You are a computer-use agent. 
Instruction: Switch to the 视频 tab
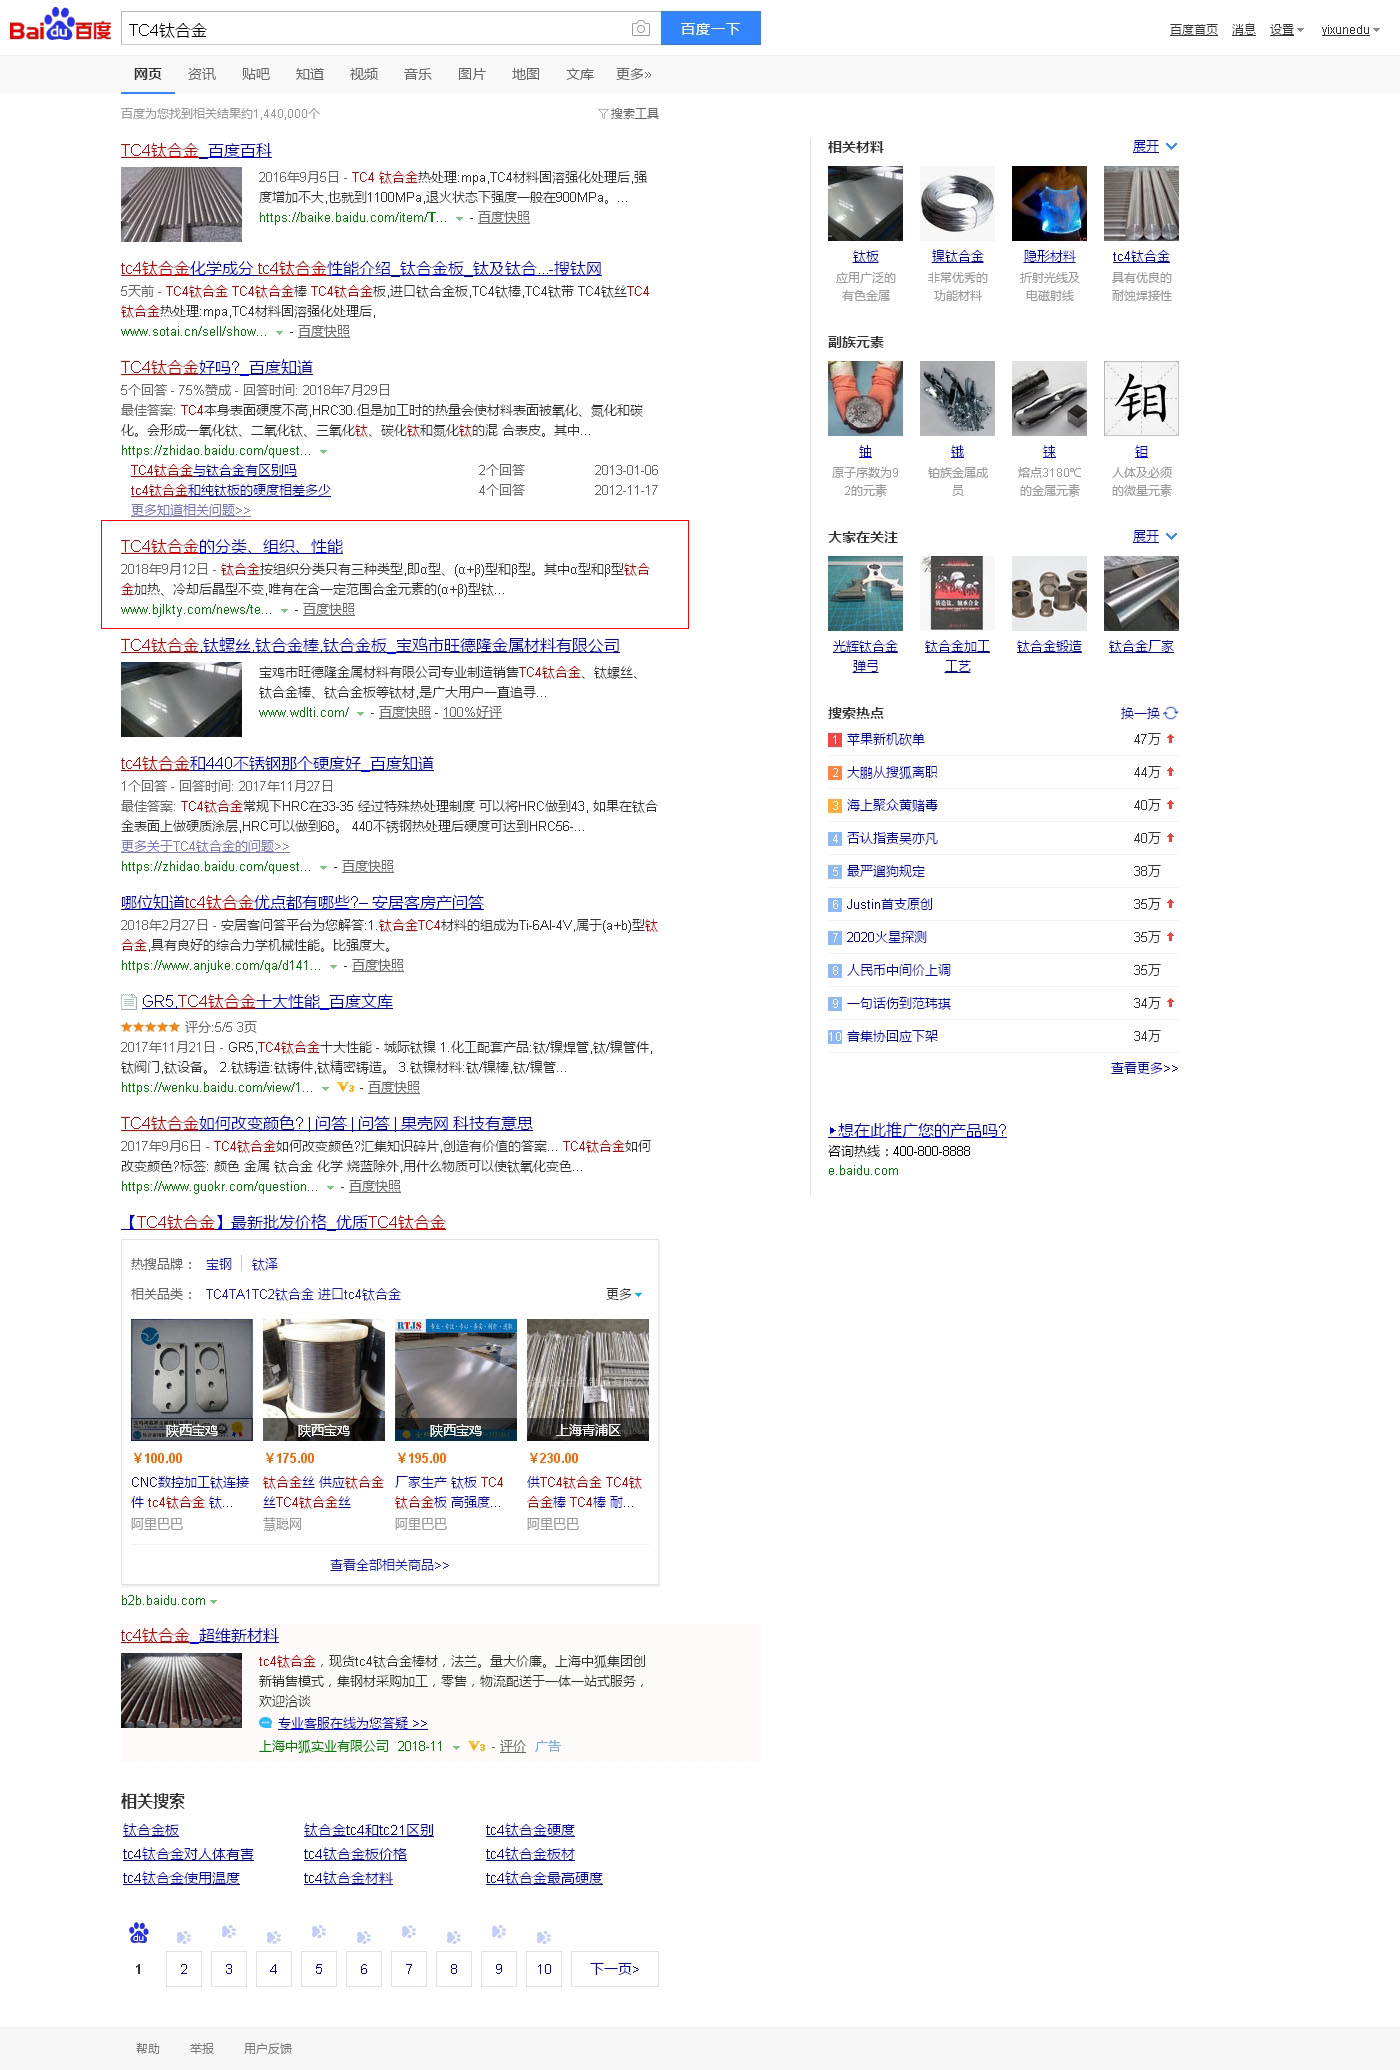click(364, 74)
